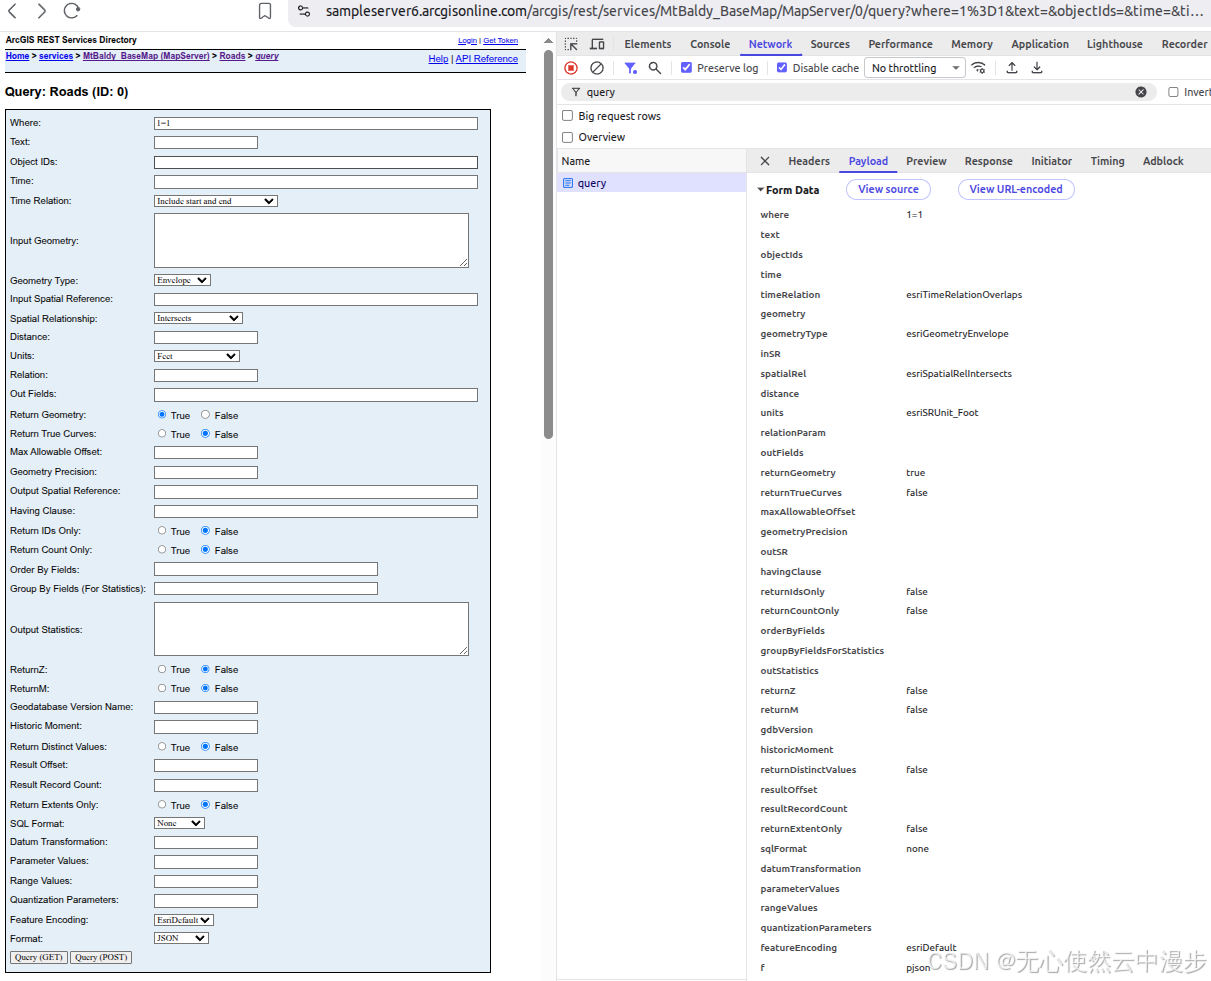This screenshot has height=981, width=1211.
Task: Click the page vertical scrollbar
Action: coord(548,243)
